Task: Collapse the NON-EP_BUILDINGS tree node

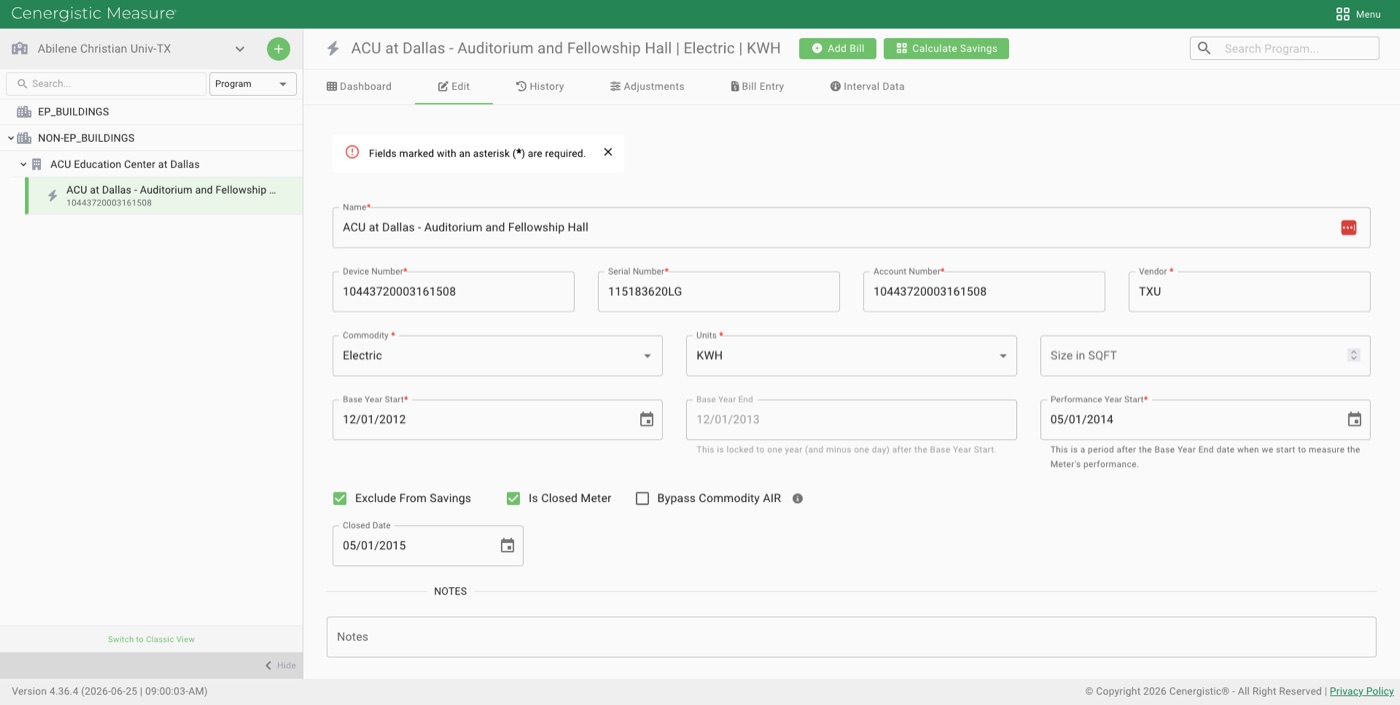Action: pos(11,138)
